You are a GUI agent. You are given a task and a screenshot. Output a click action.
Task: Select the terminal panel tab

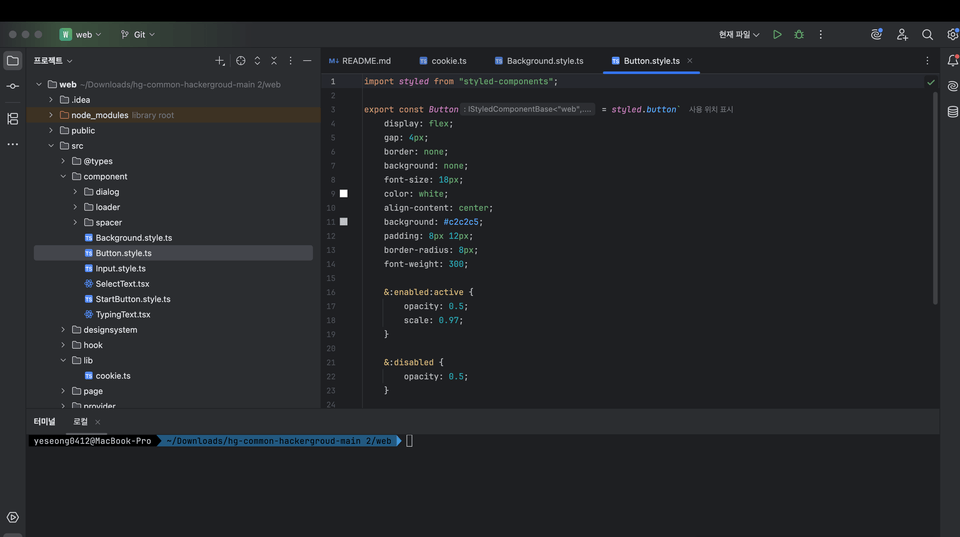click(44, 422)
